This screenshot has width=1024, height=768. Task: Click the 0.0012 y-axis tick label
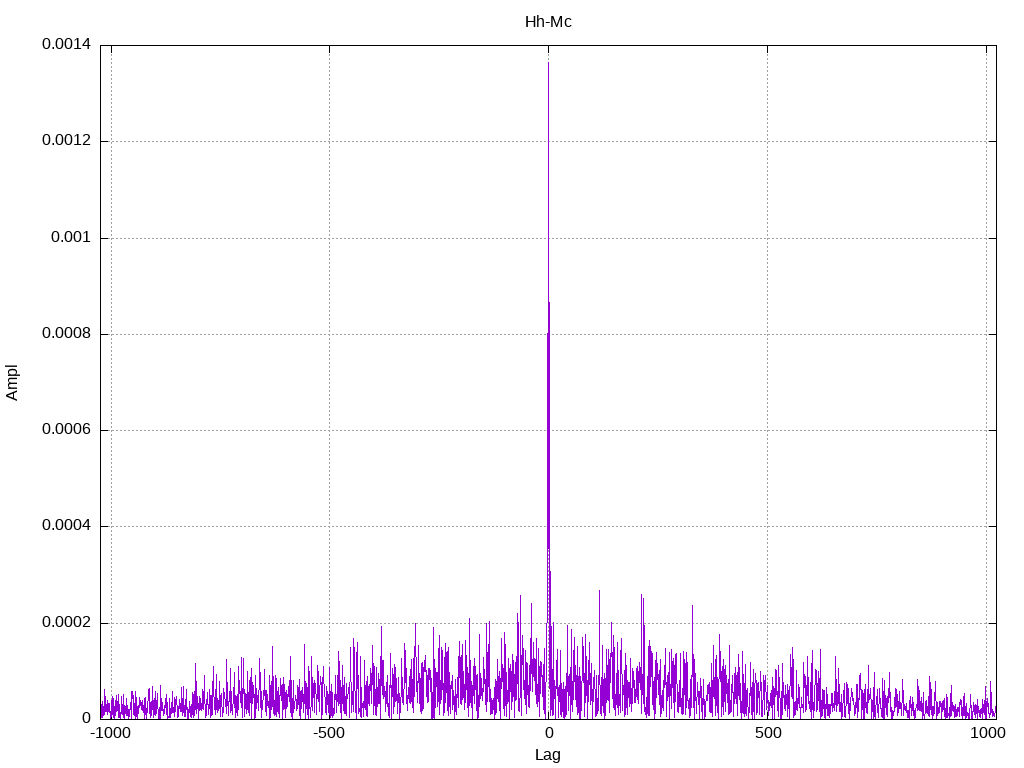click(x=65, y=141)
